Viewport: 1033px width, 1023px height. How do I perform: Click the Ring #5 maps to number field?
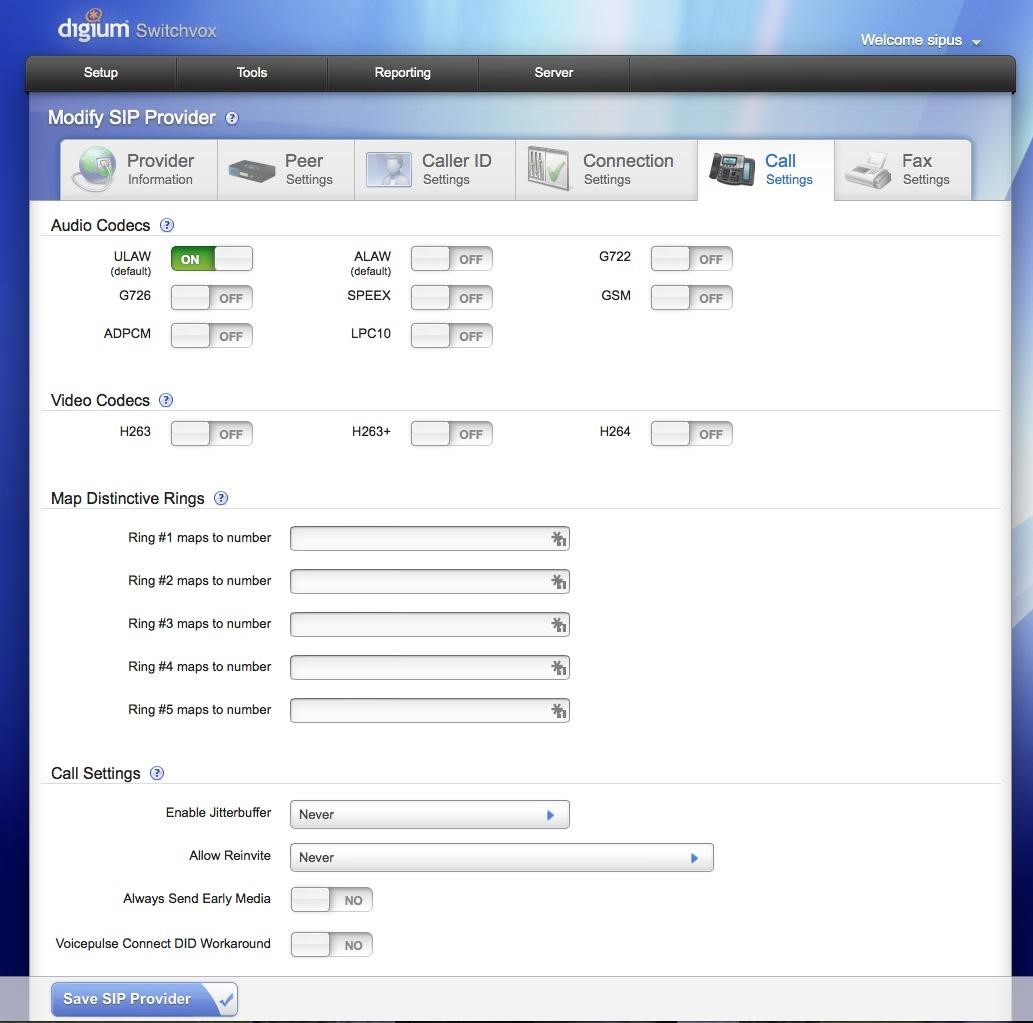coord(430,711)
